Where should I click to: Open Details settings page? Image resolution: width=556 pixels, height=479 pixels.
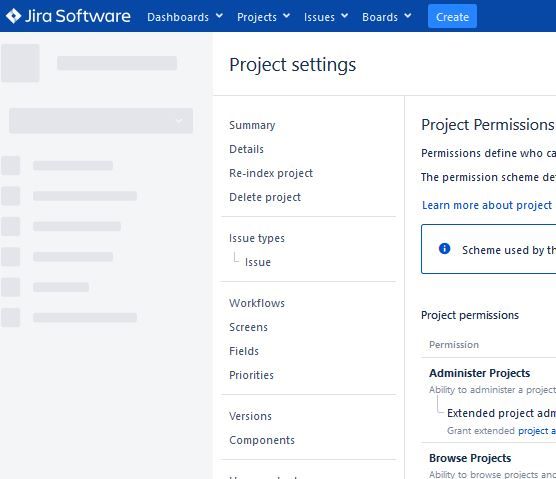[246, 149]
